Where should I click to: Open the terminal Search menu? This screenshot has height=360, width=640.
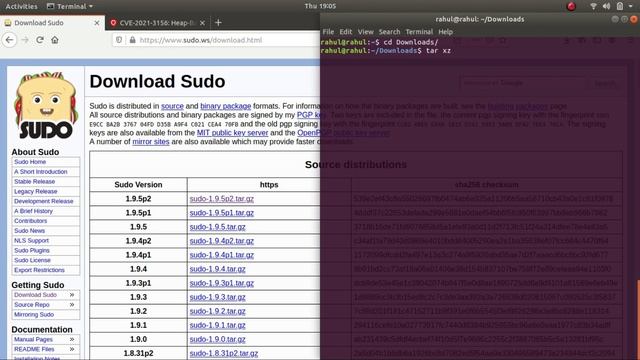click(x=389, y=31)
